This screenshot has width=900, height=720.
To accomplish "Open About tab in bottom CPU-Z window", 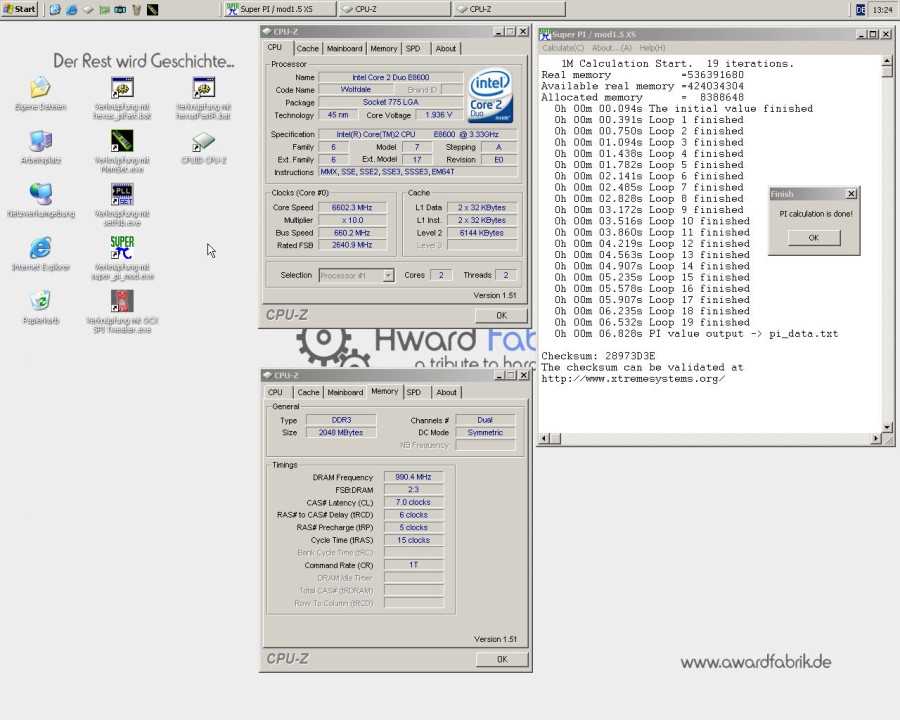I will [447, 392].
